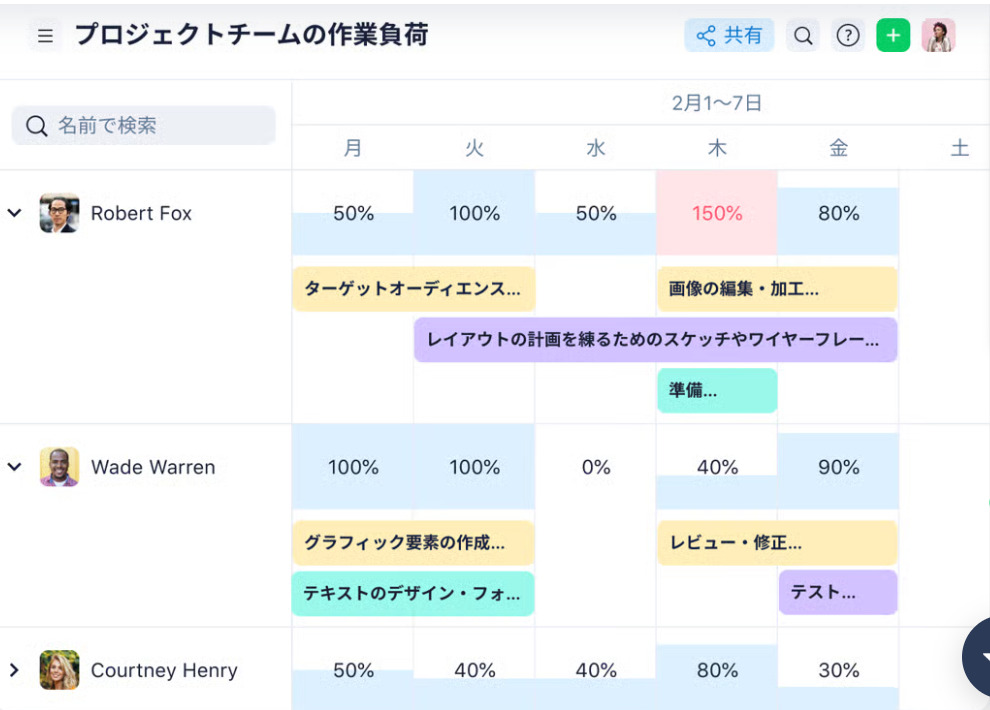The height and width of the screenshot is (710, 990).
Task: Select Courtney Henry's 80% workload cell
Action: 716,670
